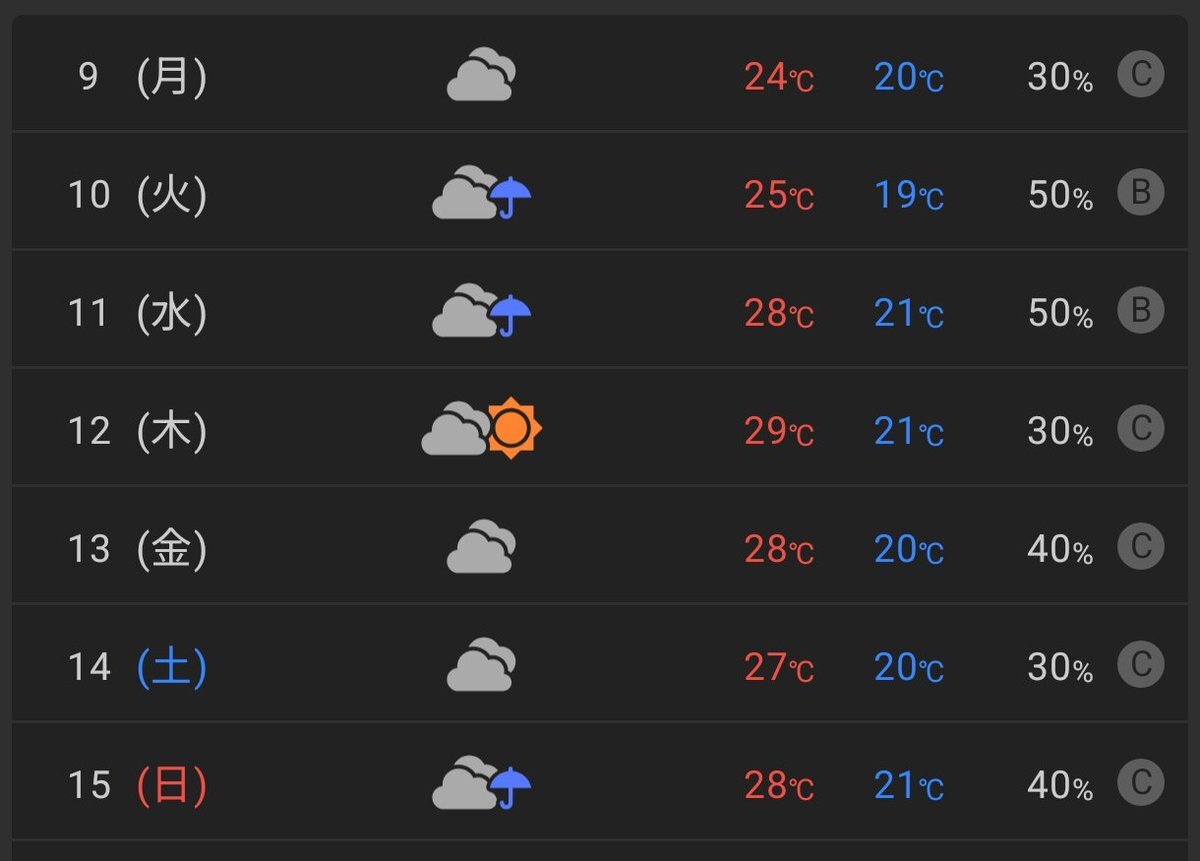Select the 9 (月) date label
The image size is (1200, 861).
pyautogui.click(x=142, y=77)
